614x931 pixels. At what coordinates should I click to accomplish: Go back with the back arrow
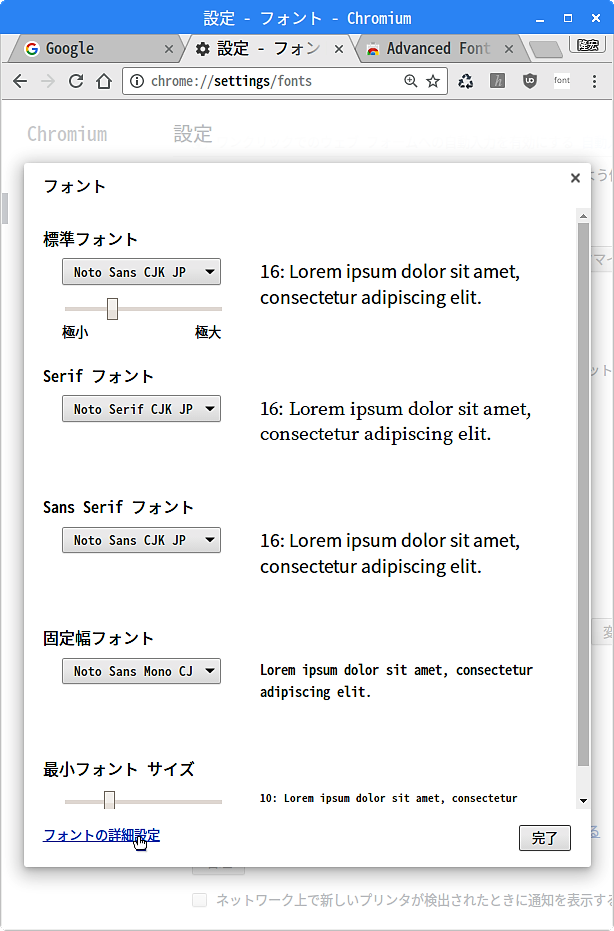(20, 81)
